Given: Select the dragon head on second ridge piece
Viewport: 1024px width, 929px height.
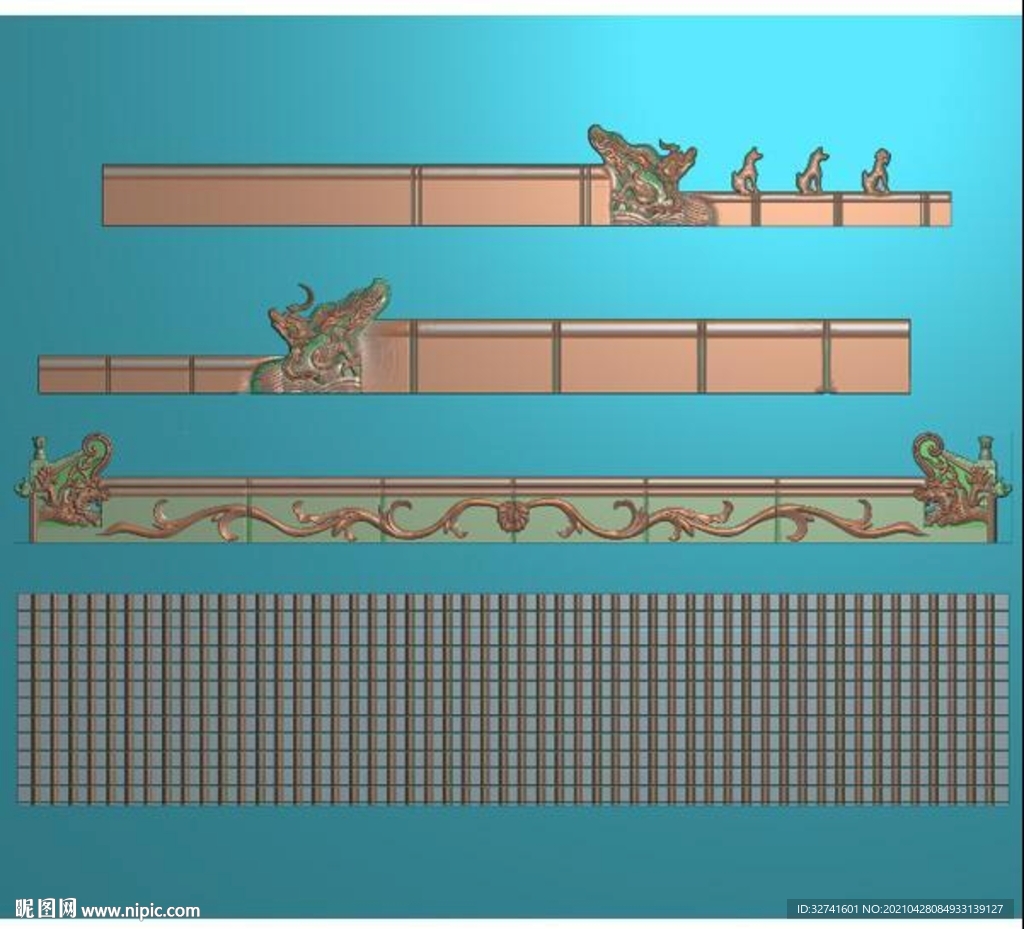Looking at the screenshot, I should click(320, 336).
